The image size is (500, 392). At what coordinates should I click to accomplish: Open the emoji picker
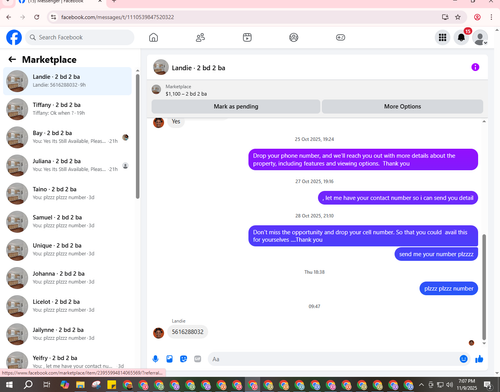coord(463,359)
